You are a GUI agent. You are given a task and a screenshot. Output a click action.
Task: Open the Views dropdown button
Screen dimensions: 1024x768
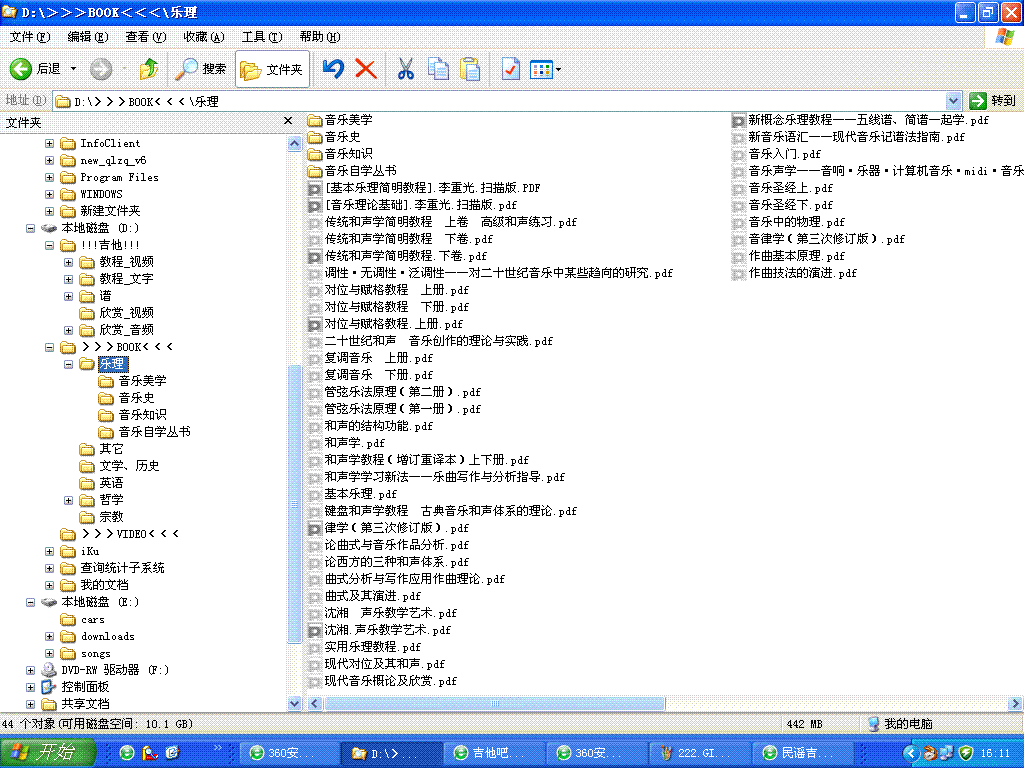(x=545, y=69)
